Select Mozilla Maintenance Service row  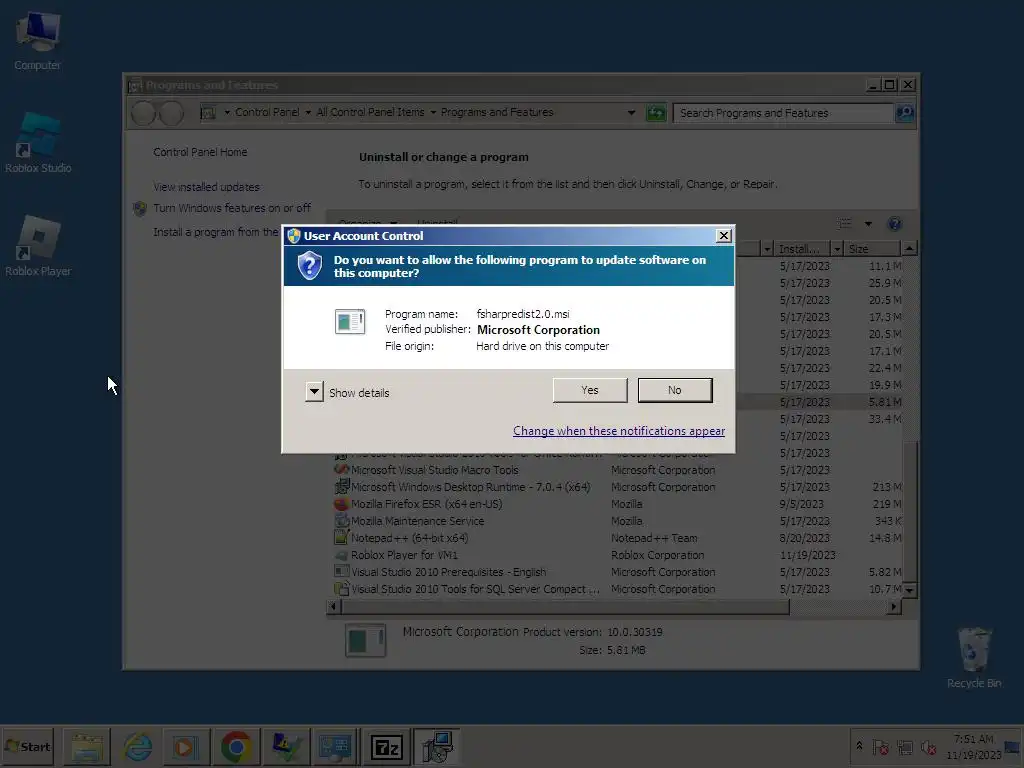pos(617,521)
